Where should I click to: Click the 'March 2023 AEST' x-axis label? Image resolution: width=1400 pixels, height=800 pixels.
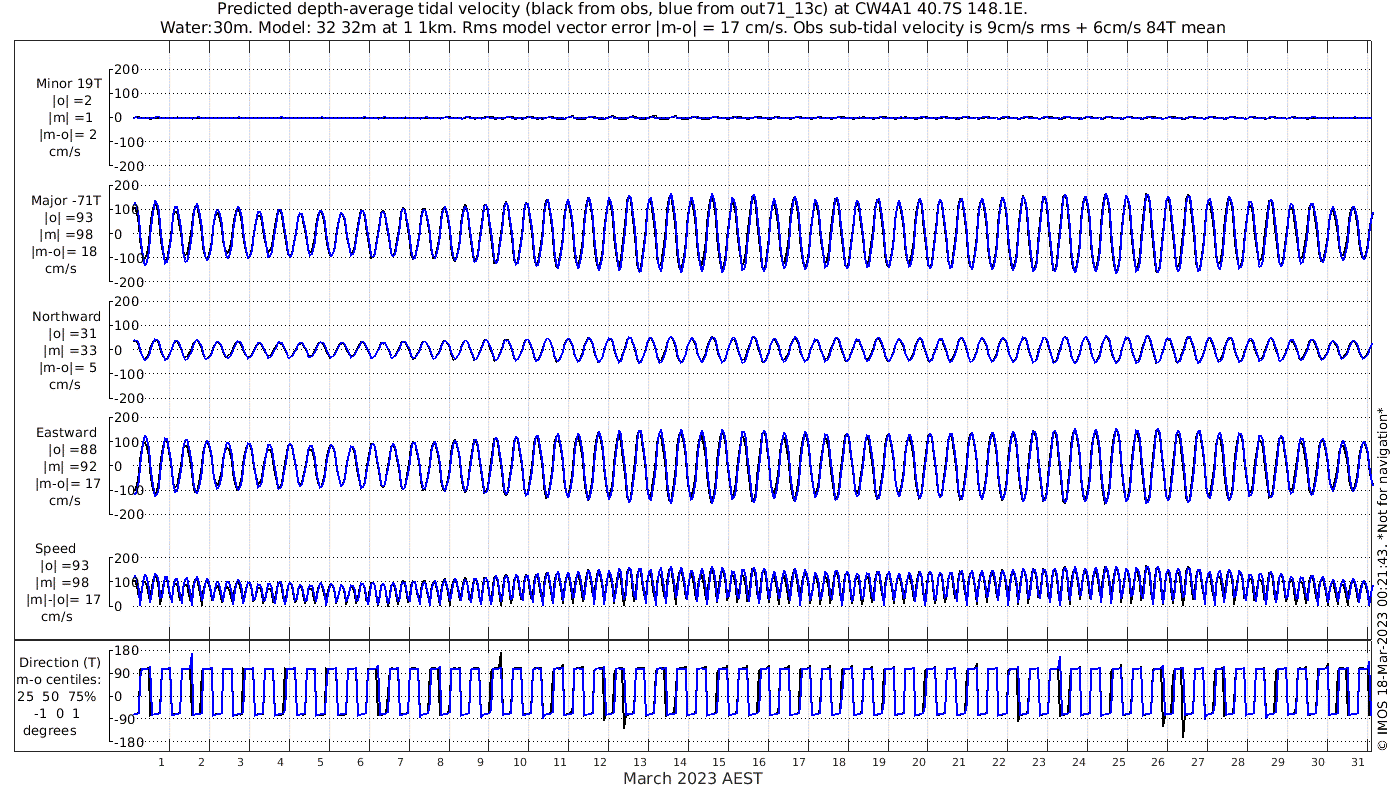coord(693,778)
